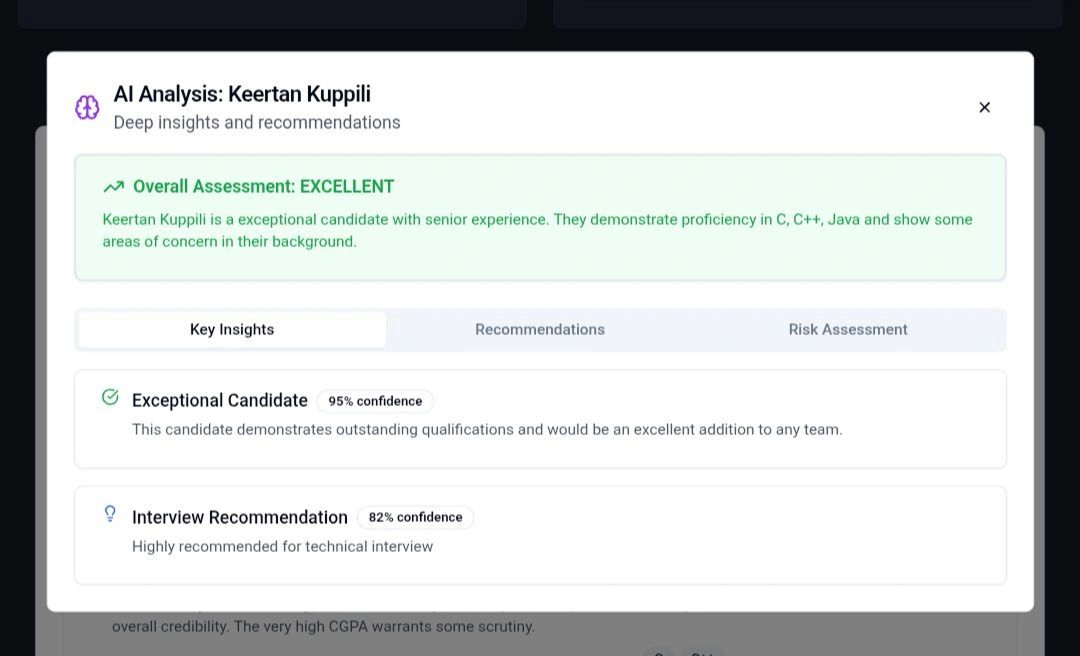Click the Exceptional Candidate heading
The height and width of the screenshot is (656, 1080).
[x=220, y=401]
